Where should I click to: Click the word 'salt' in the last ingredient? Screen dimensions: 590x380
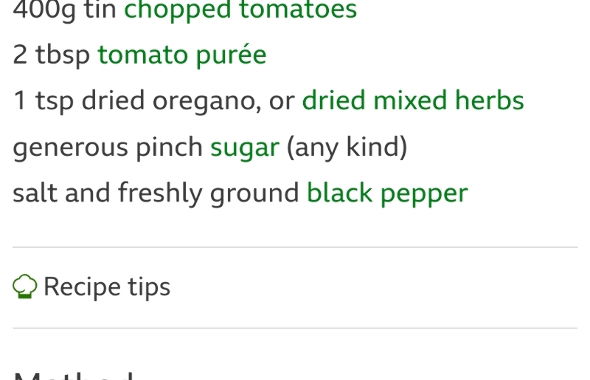pyautogui.click(x=35, y=193)
